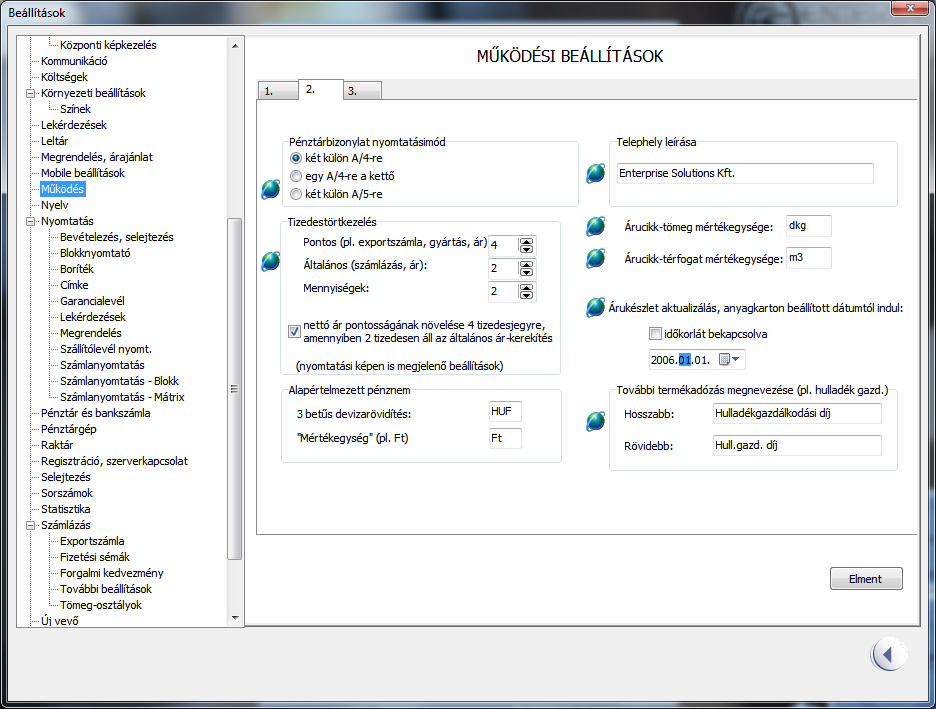Viewport: 936px width, 709px height.
Task: Select 'egy A/4-re a kettő' radio option
Action: click(x=295, y=176)
